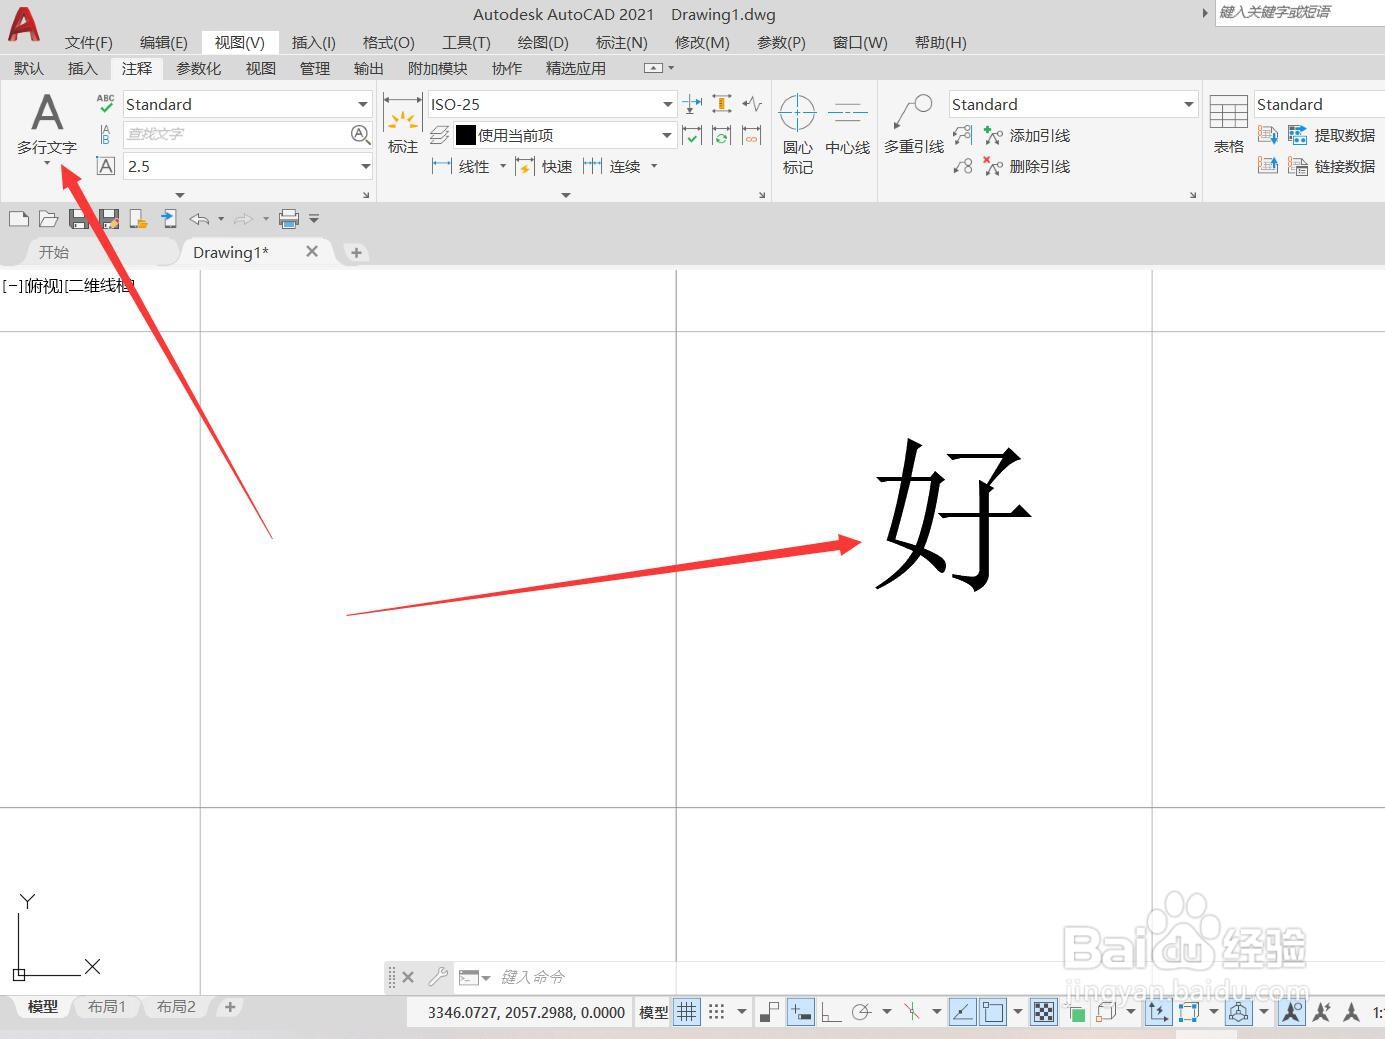Switch to the 参数化 ribbon tab
The image size is (1385, 1039).
(198, 68)
